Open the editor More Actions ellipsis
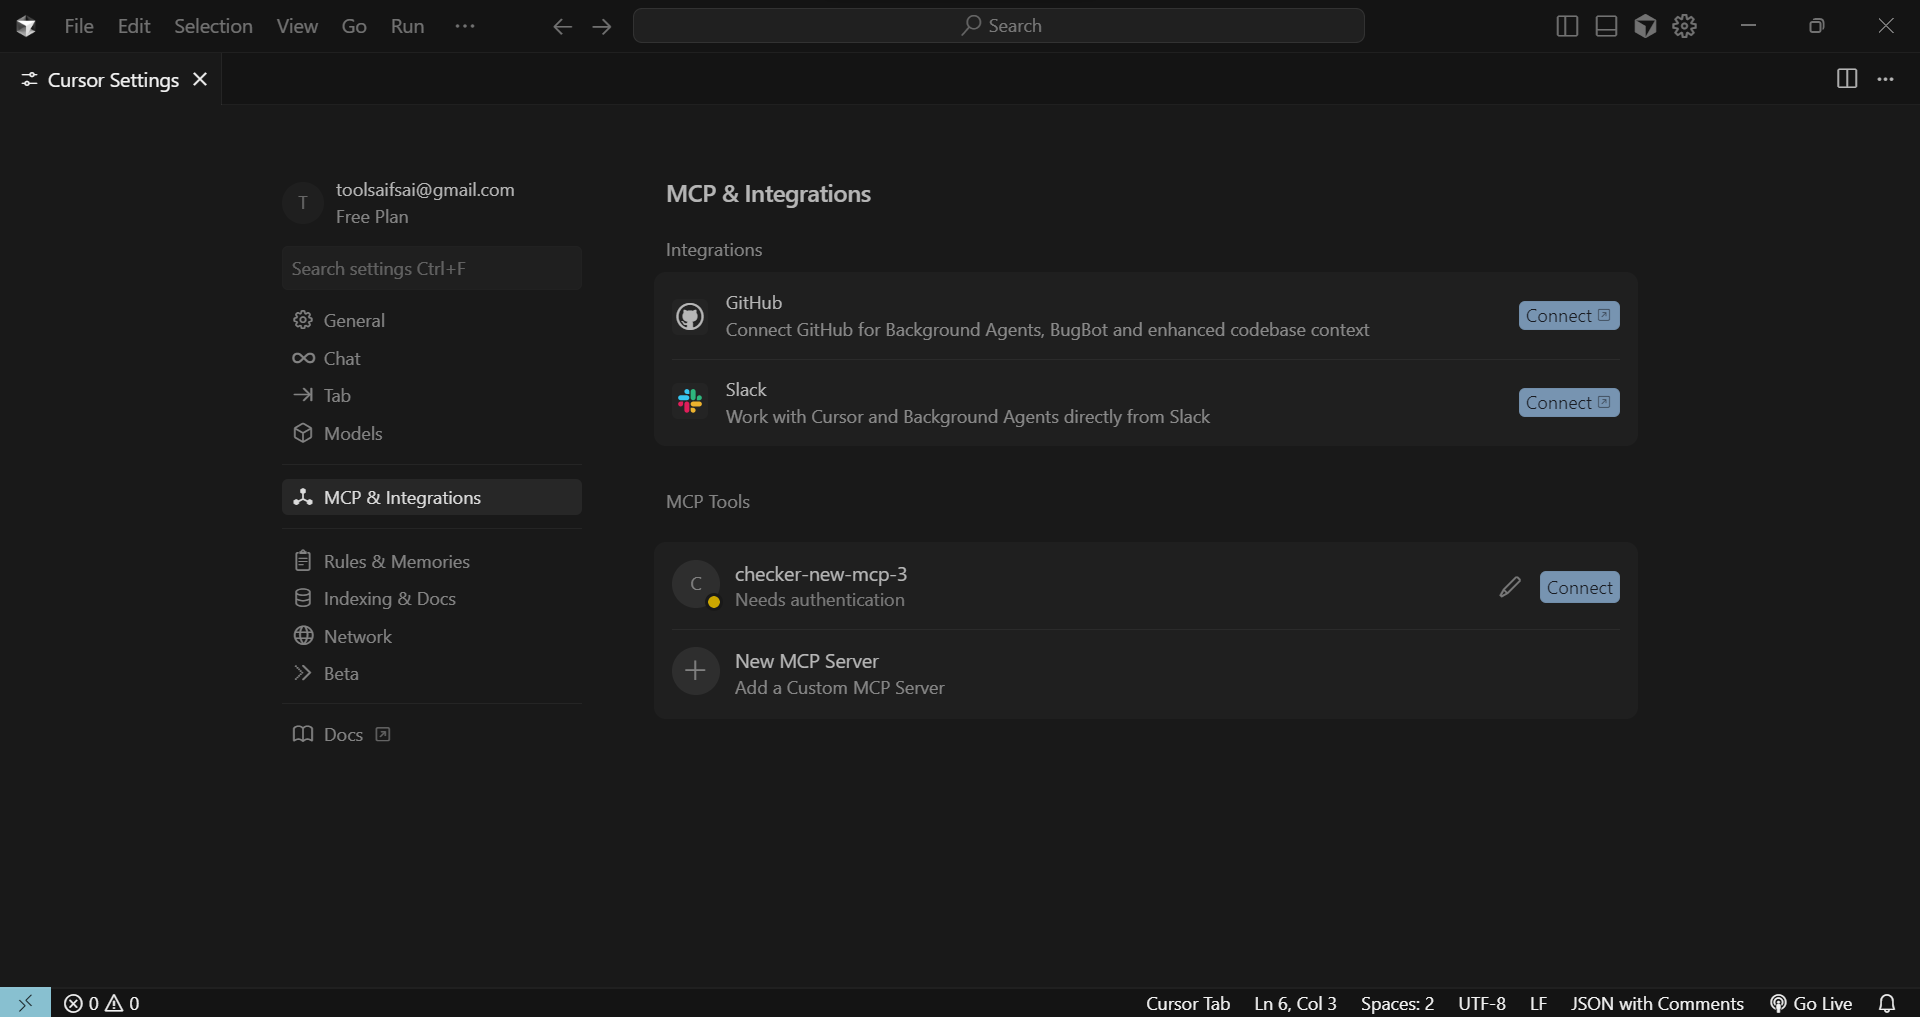The image size is (1920, 1017). tap(1885, 79)
